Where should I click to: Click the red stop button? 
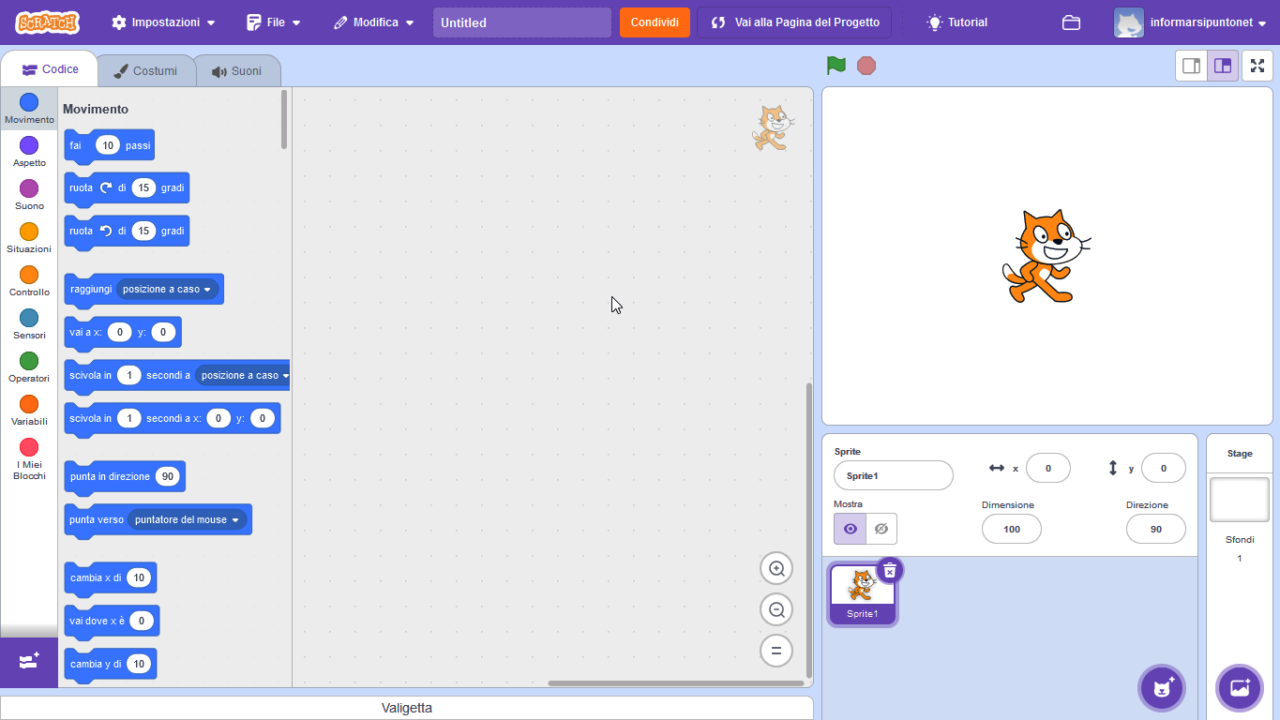click(866, 65)
